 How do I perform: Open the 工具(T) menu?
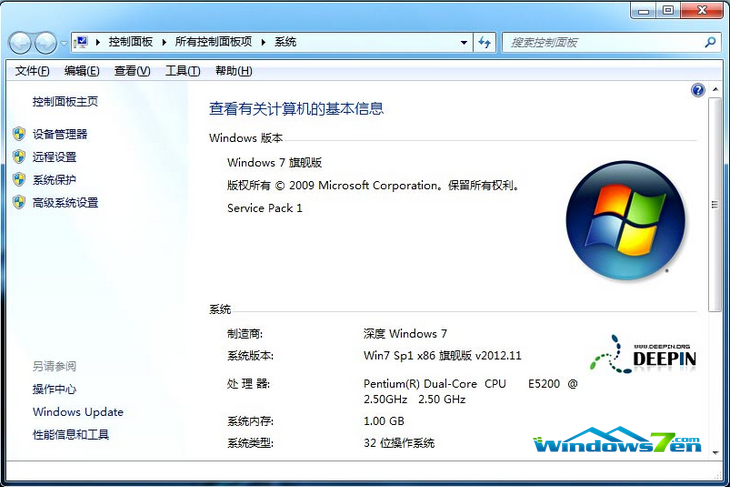183,71
